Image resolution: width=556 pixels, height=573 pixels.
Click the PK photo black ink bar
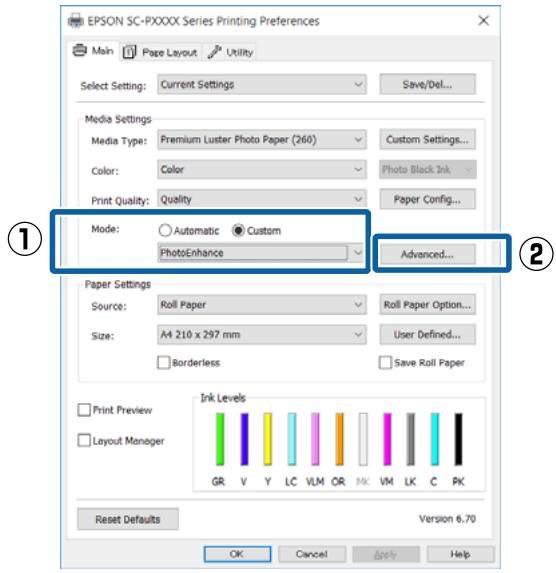click(x=458, y=439)
